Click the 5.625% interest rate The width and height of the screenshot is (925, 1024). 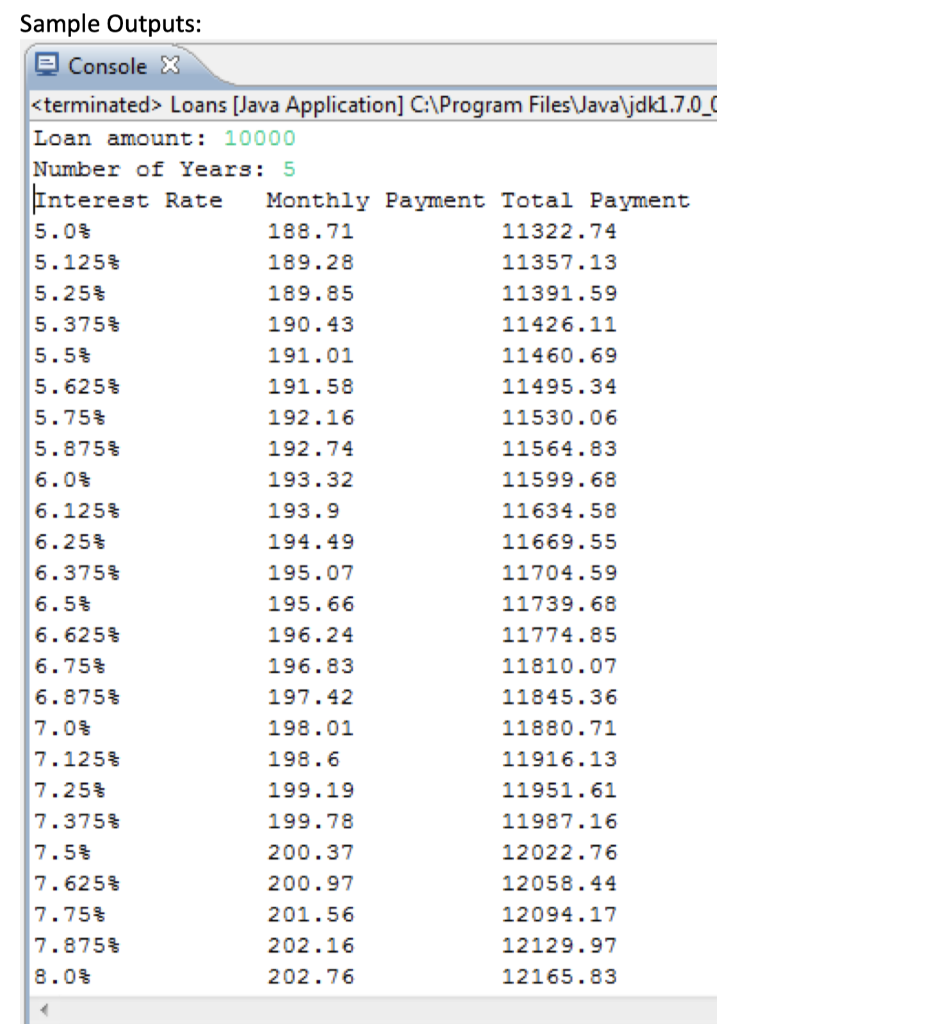click(77, 387)
